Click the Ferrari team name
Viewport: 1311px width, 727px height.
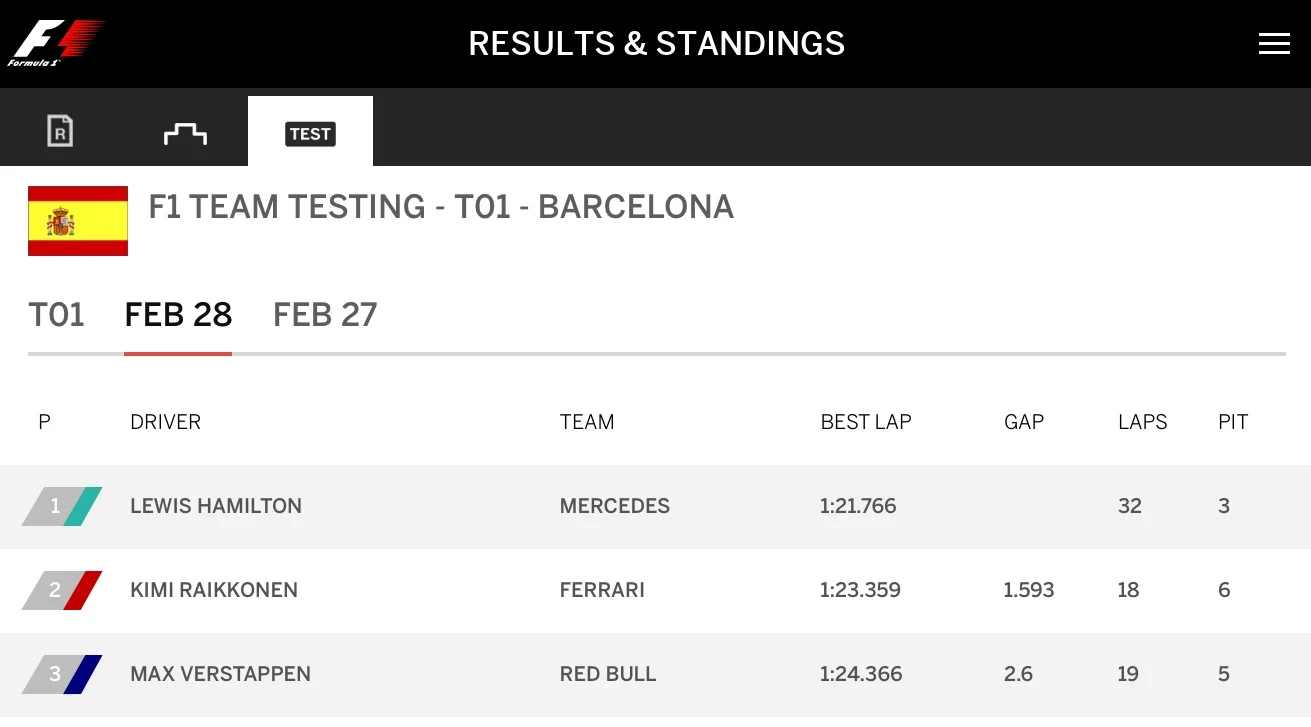602,590
